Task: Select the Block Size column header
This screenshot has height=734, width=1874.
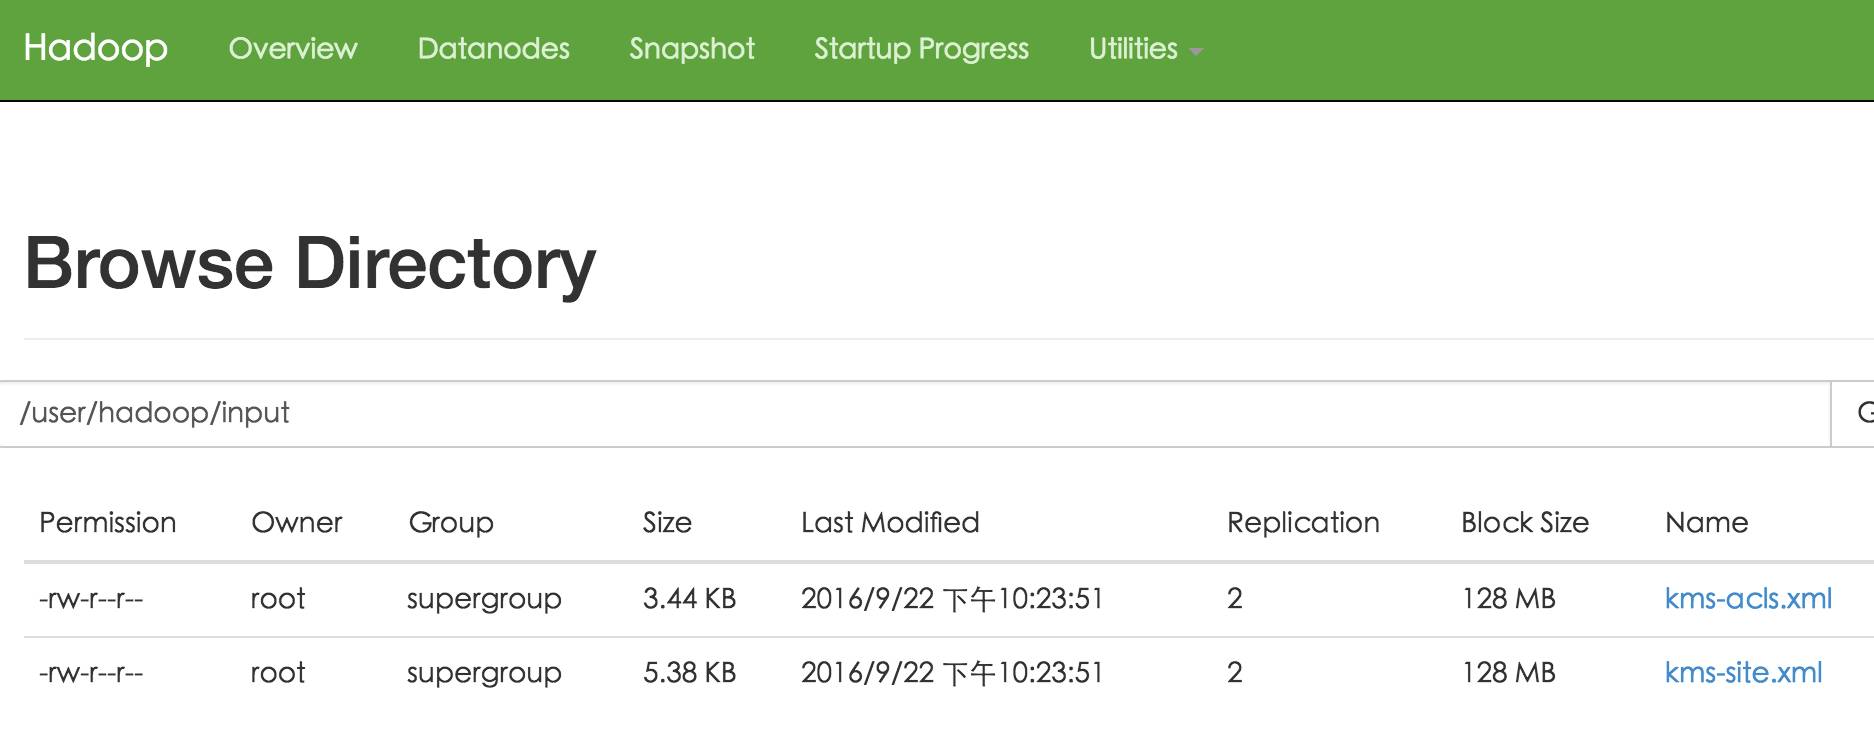Action: [x=1524, y=523]
